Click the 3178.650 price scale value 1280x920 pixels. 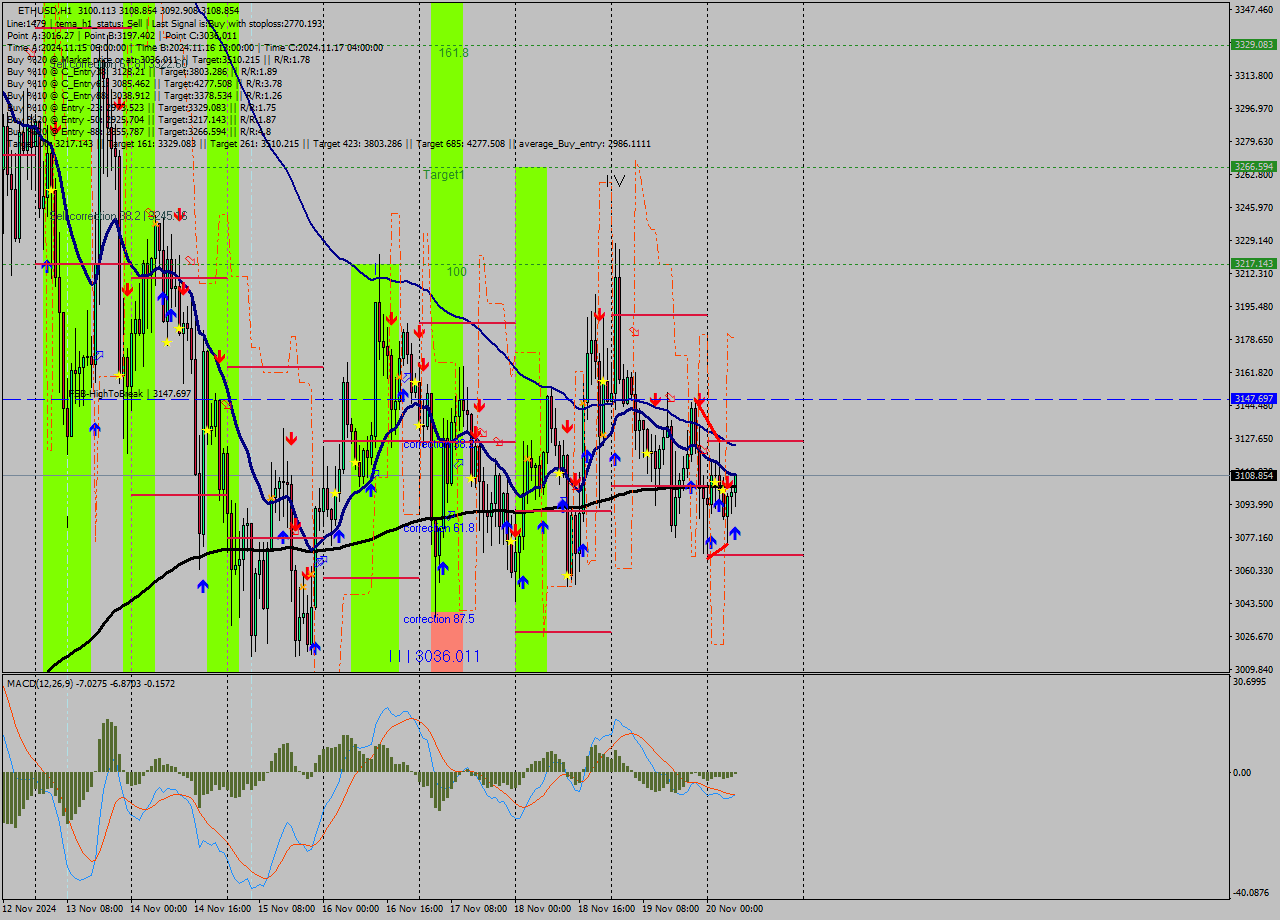click(1254, 339)
